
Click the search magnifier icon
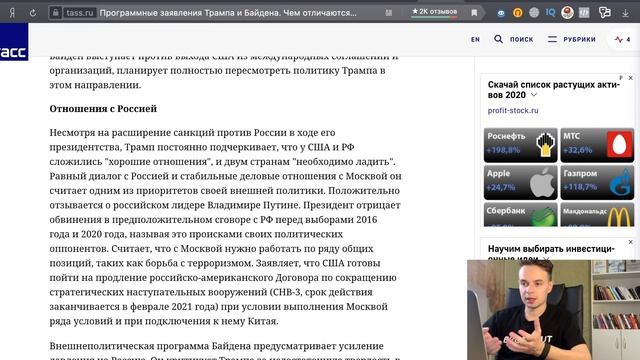point(498,39)
